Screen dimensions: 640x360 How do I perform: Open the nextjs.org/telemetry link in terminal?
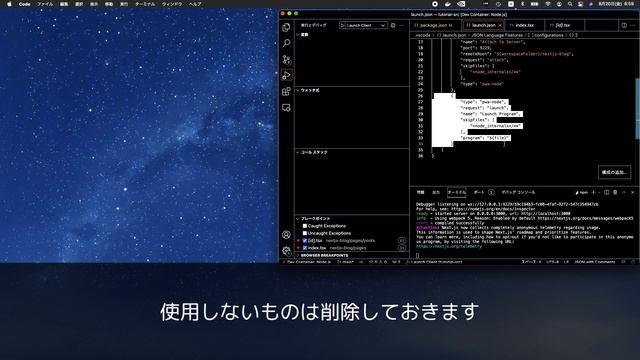tap(449, 246)
